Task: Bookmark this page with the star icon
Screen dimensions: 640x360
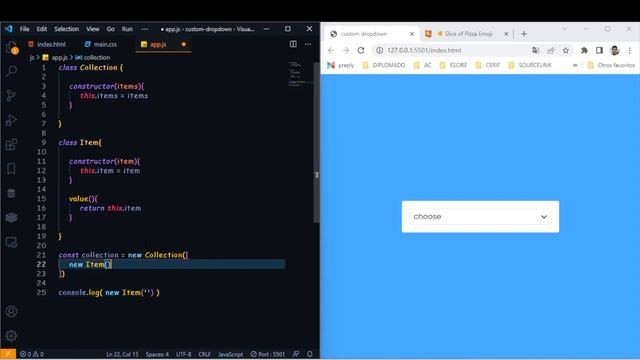Action: point(566,50)
